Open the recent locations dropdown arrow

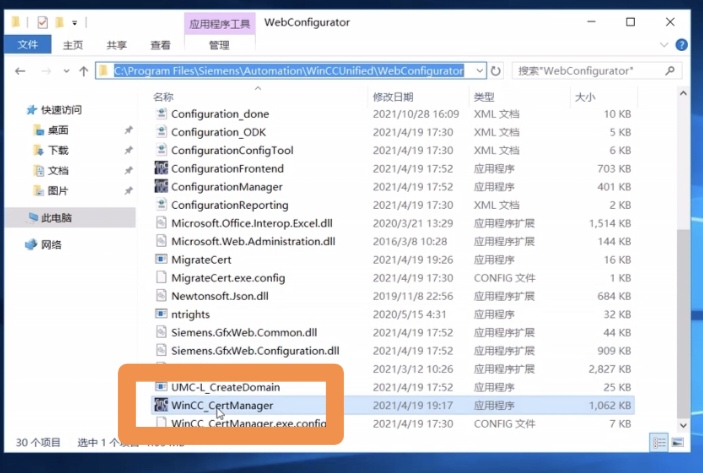[x=66, y=71]
